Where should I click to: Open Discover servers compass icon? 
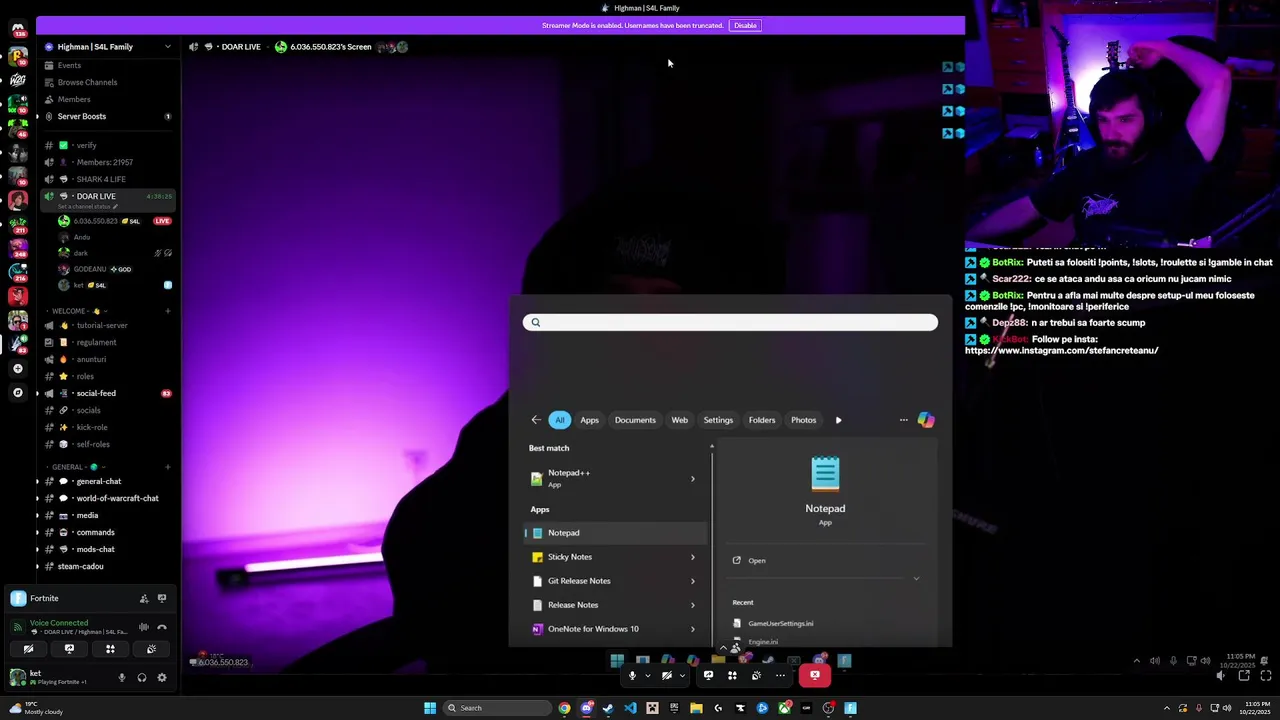tap(17, 393)
